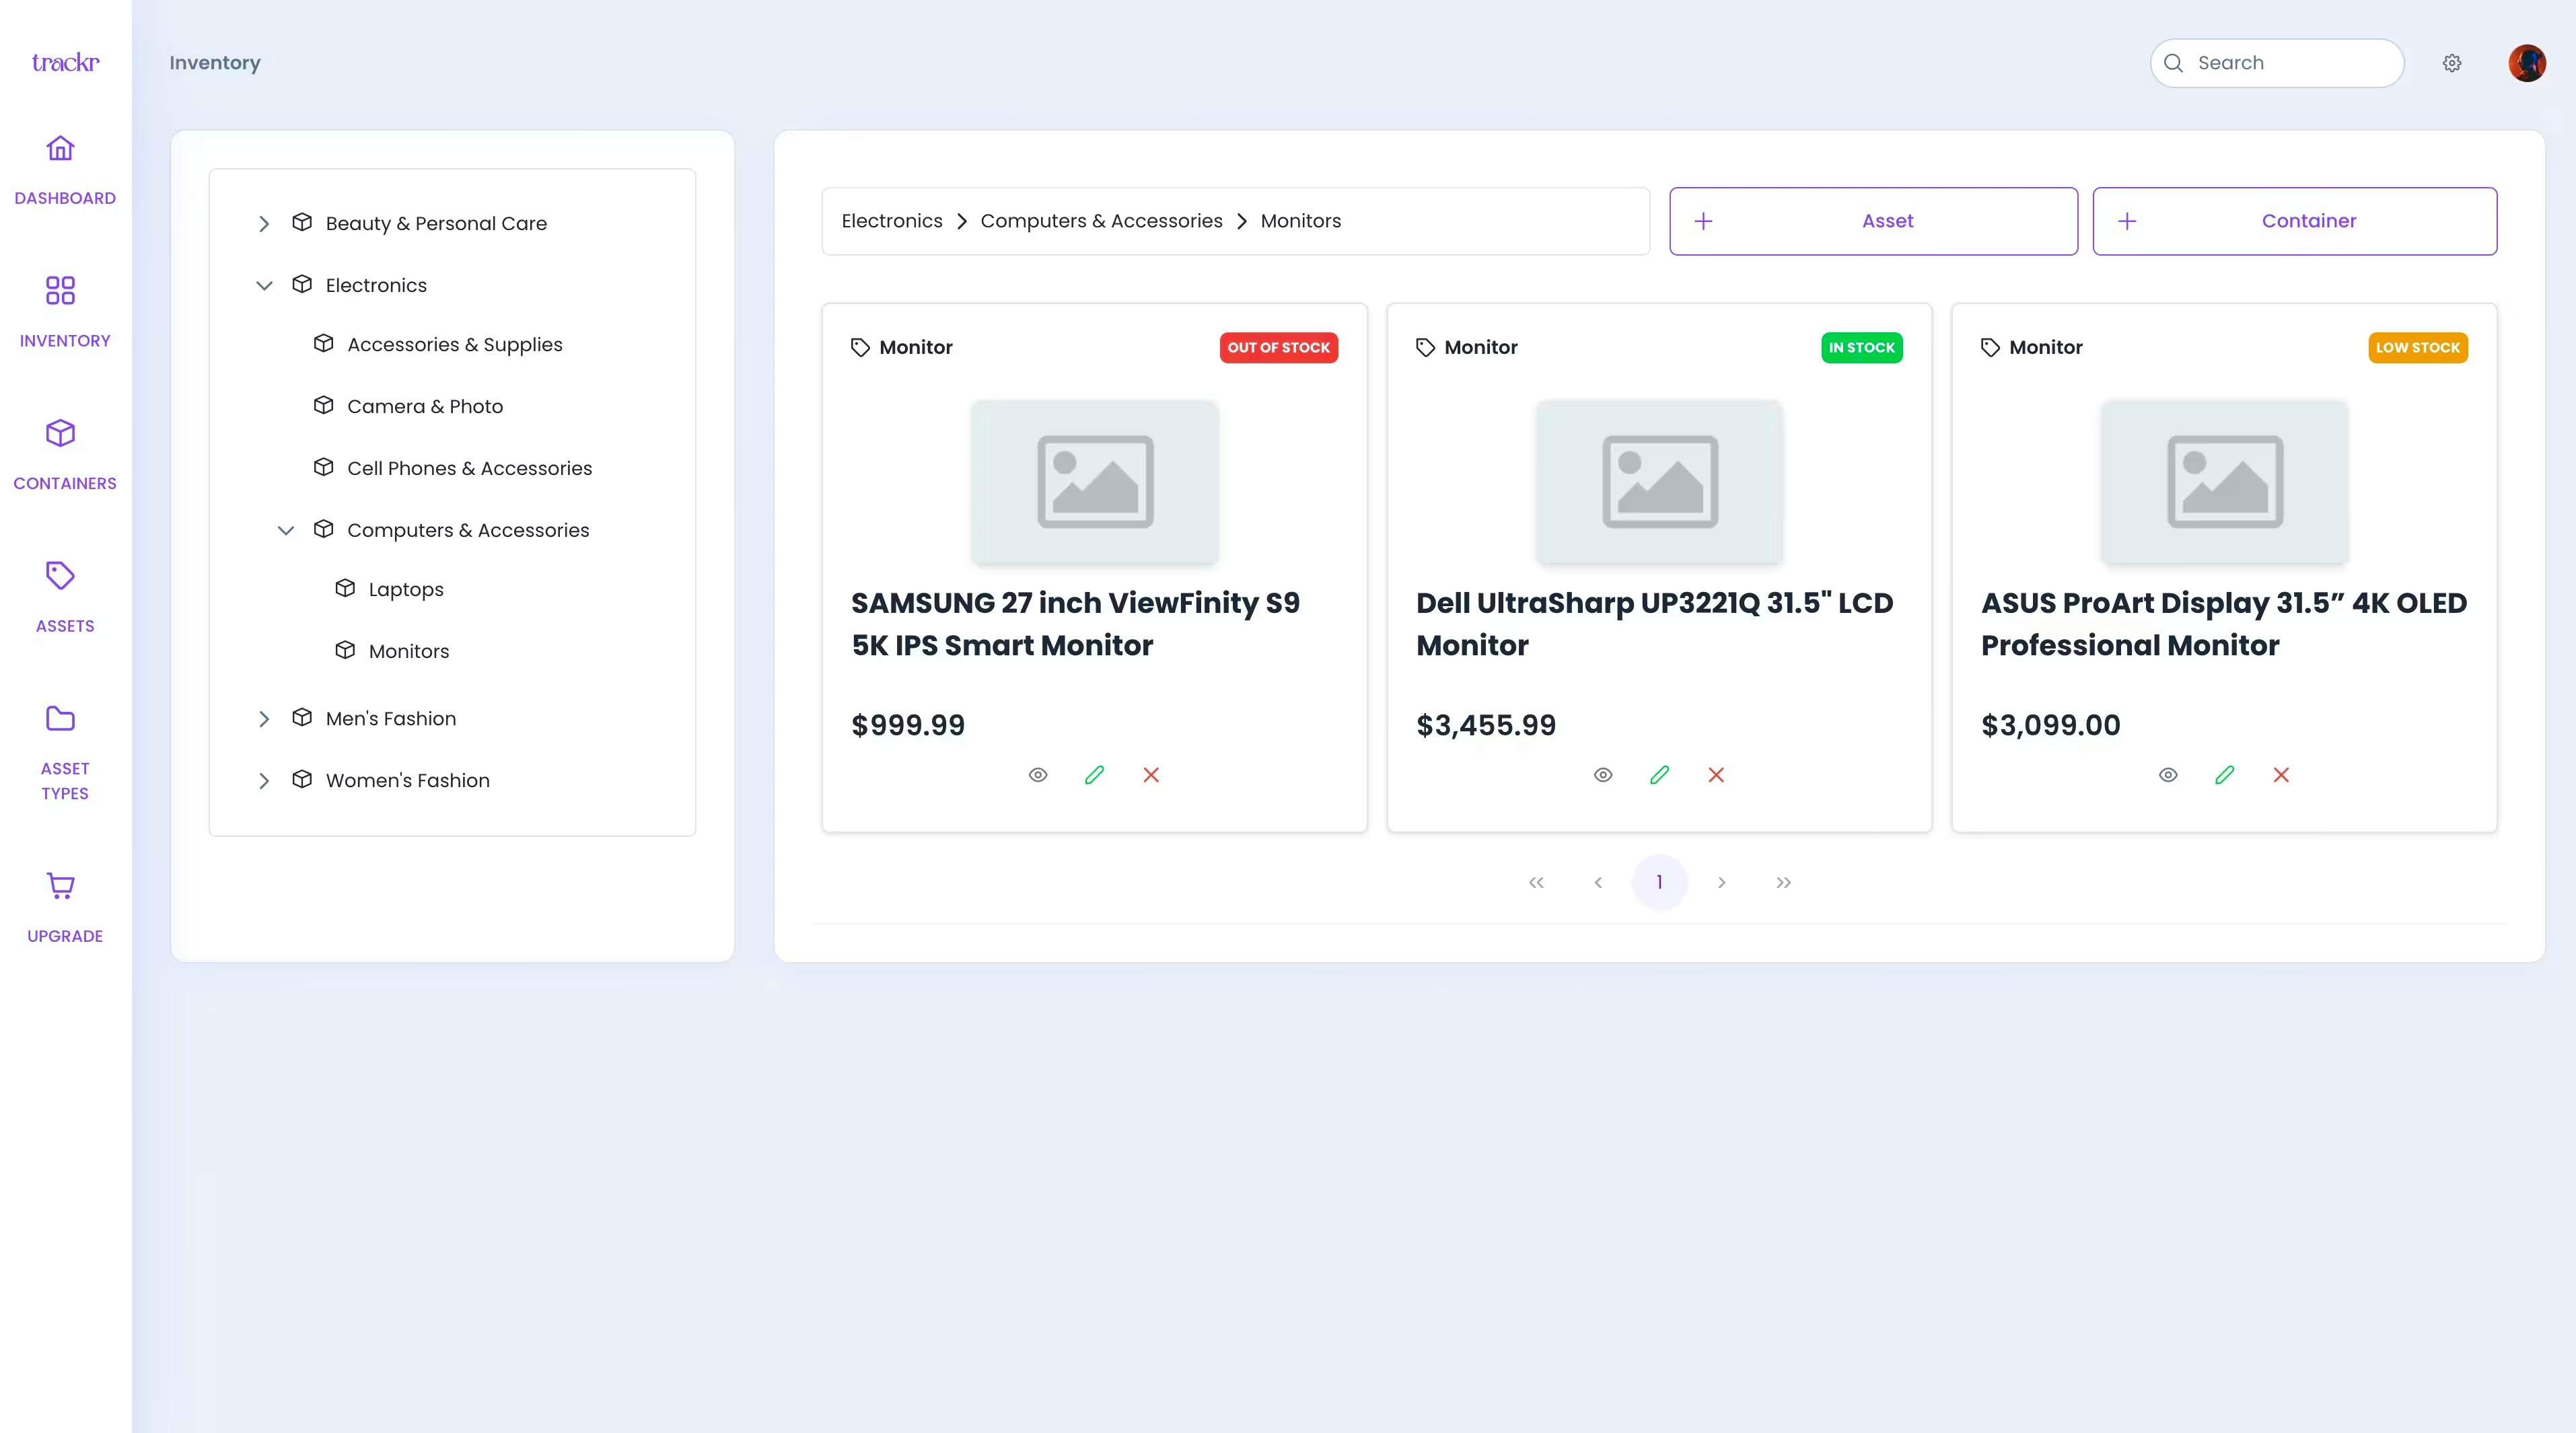Select Camera & Photo in tree

tap(425, 406)
